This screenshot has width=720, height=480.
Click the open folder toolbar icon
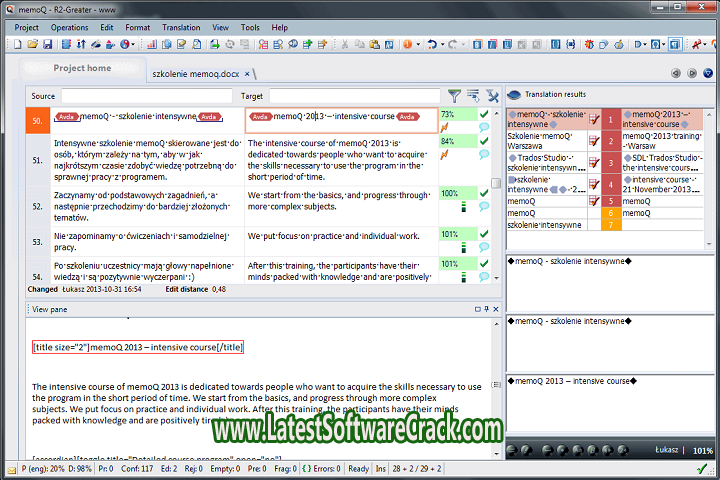[x=33, y=44]
